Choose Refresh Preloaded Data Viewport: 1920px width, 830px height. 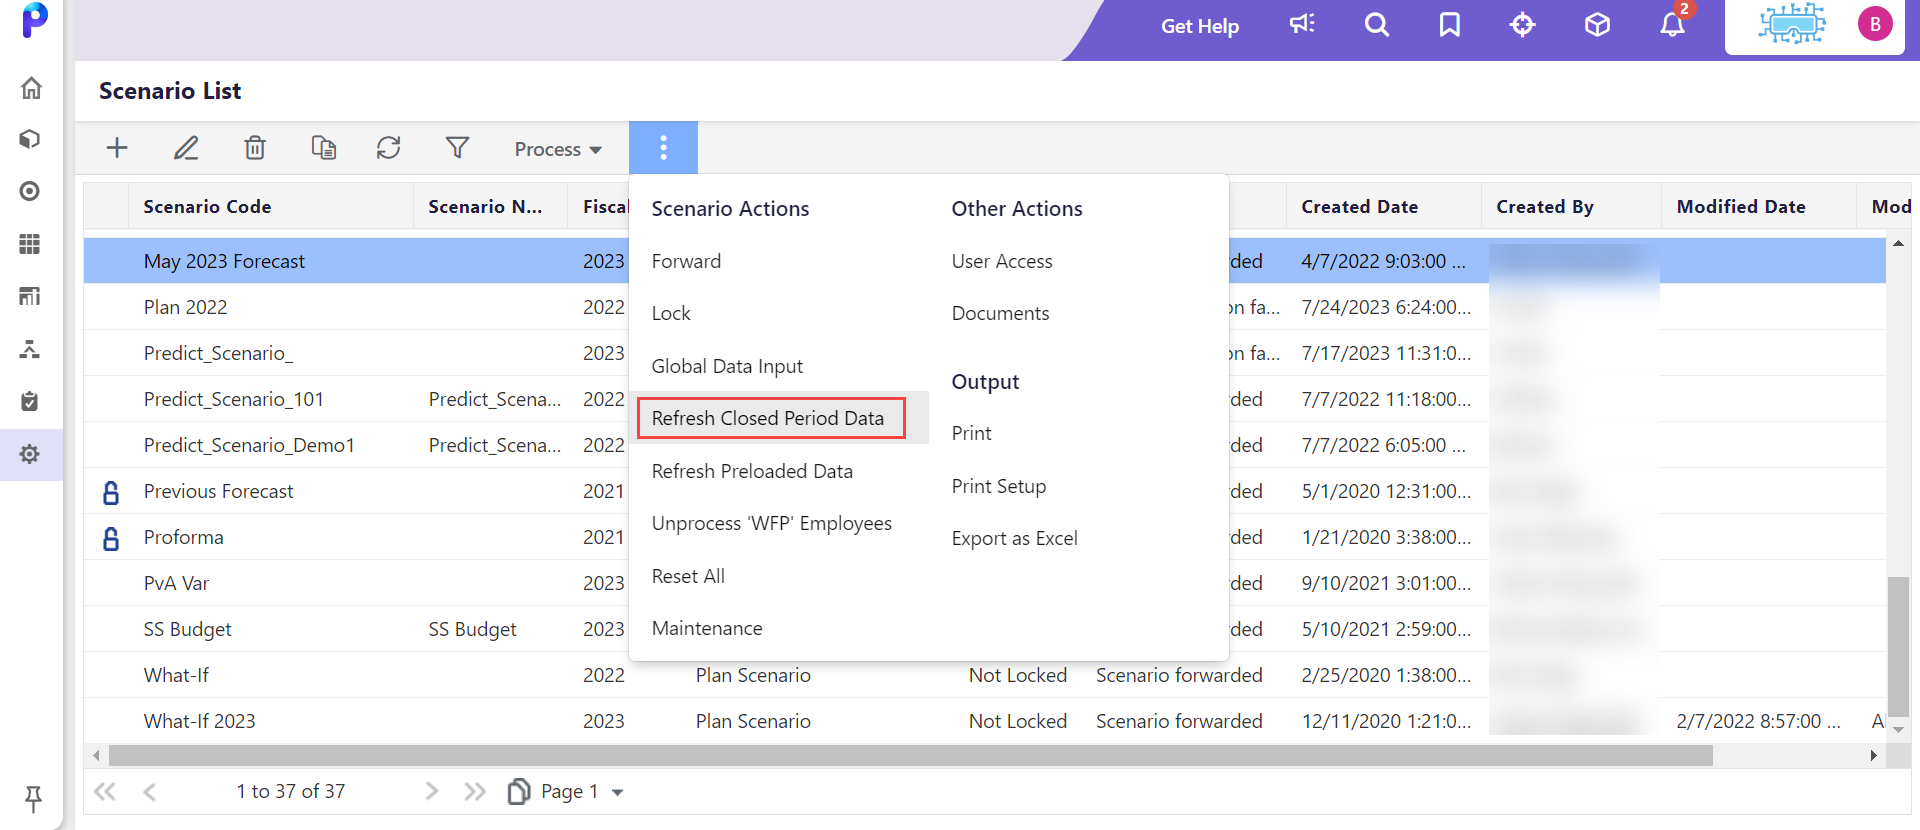(752, 471)
